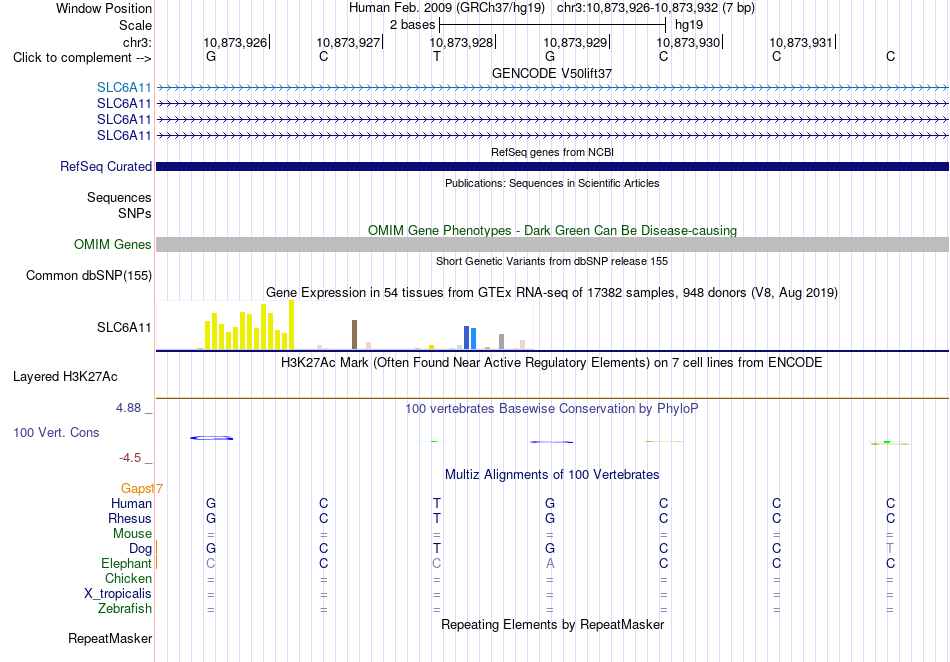Click the 4.88 PhyloP upper limit value
This screenshot has height=662, width=950.
pos(128,408)
